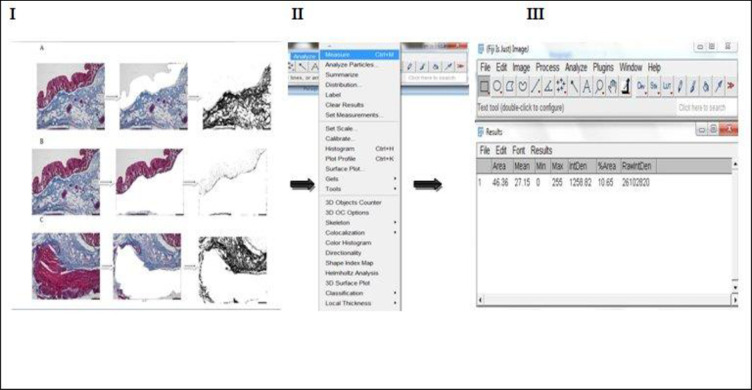752x390 pixels.
Task: Choose Set Scale menu entry
Action: coord(360,129)
